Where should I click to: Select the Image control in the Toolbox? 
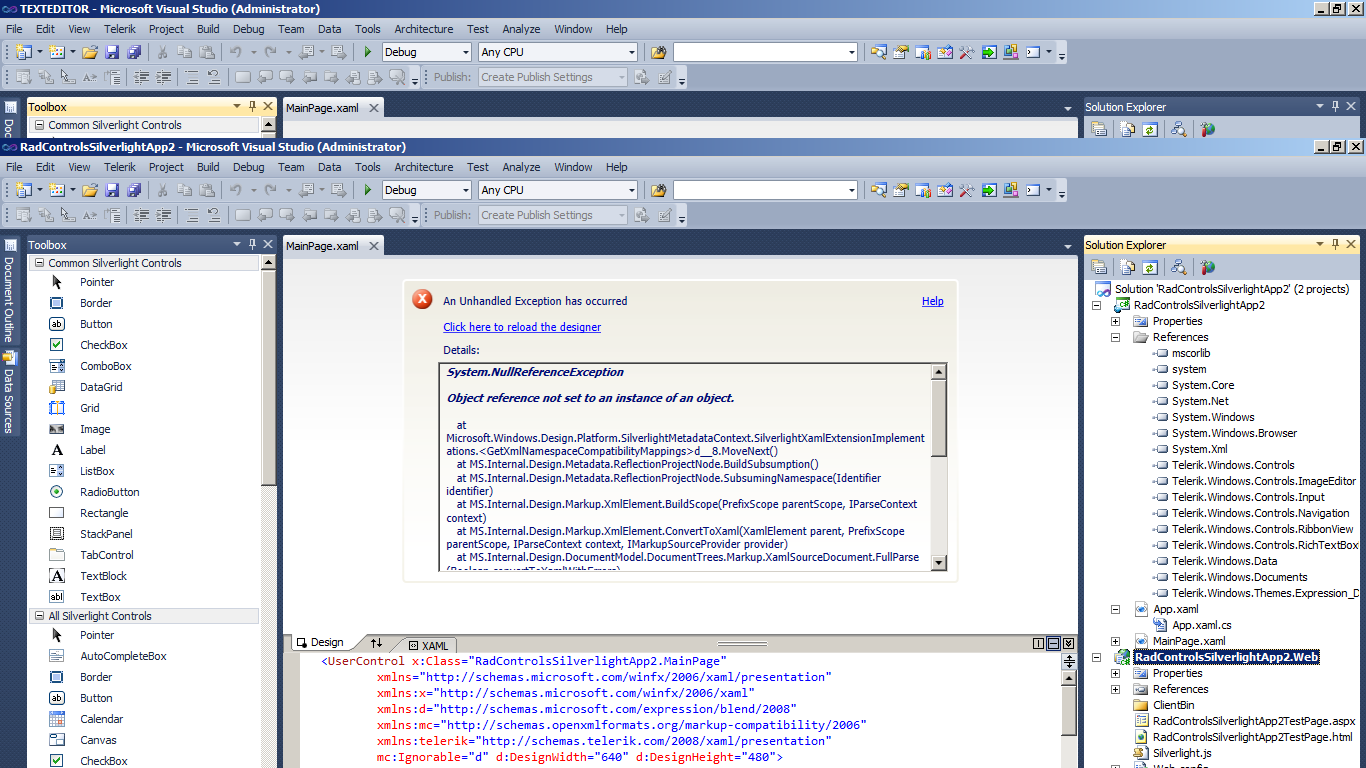point(95,429)
